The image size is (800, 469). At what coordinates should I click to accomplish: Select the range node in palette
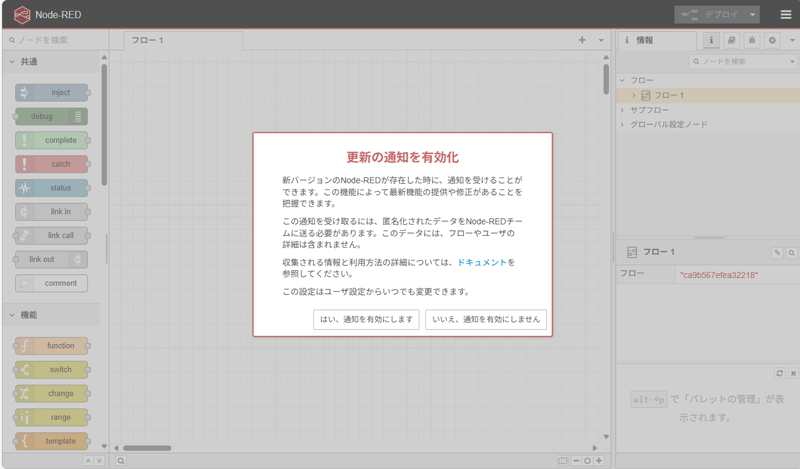tap(52, 417)
